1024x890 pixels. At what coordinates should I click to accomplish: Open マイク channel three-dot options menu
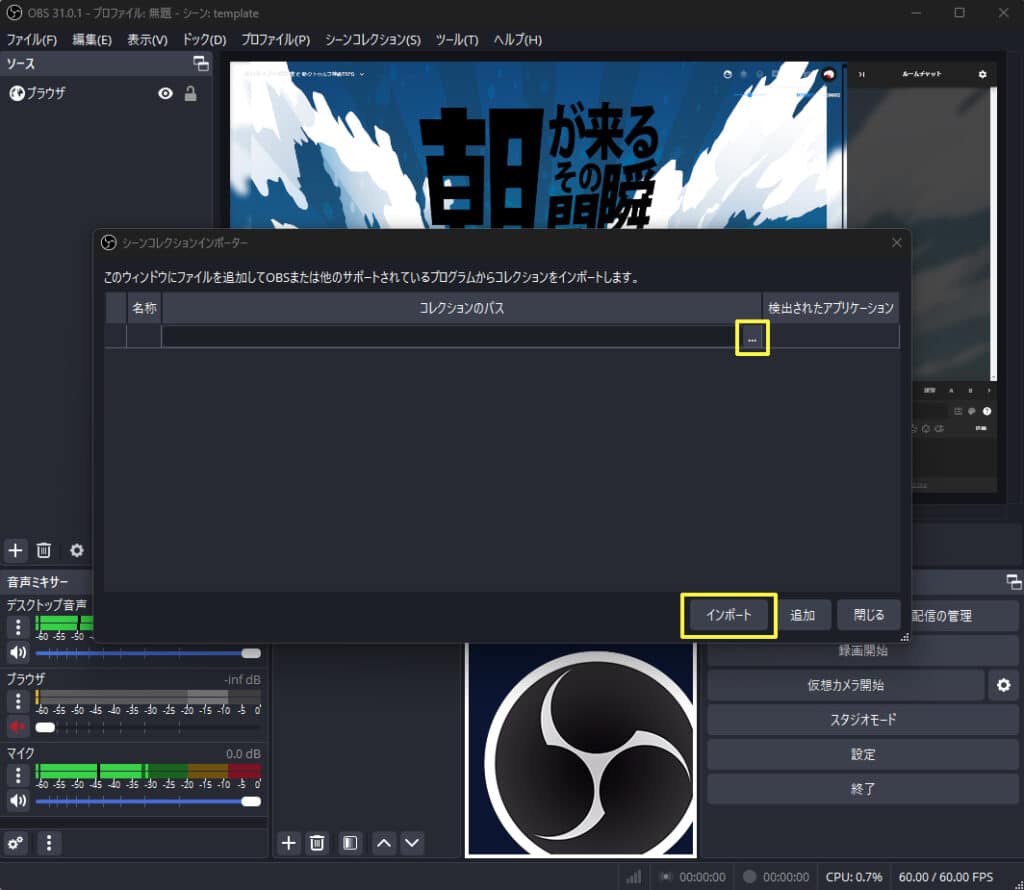coord(18,775)
